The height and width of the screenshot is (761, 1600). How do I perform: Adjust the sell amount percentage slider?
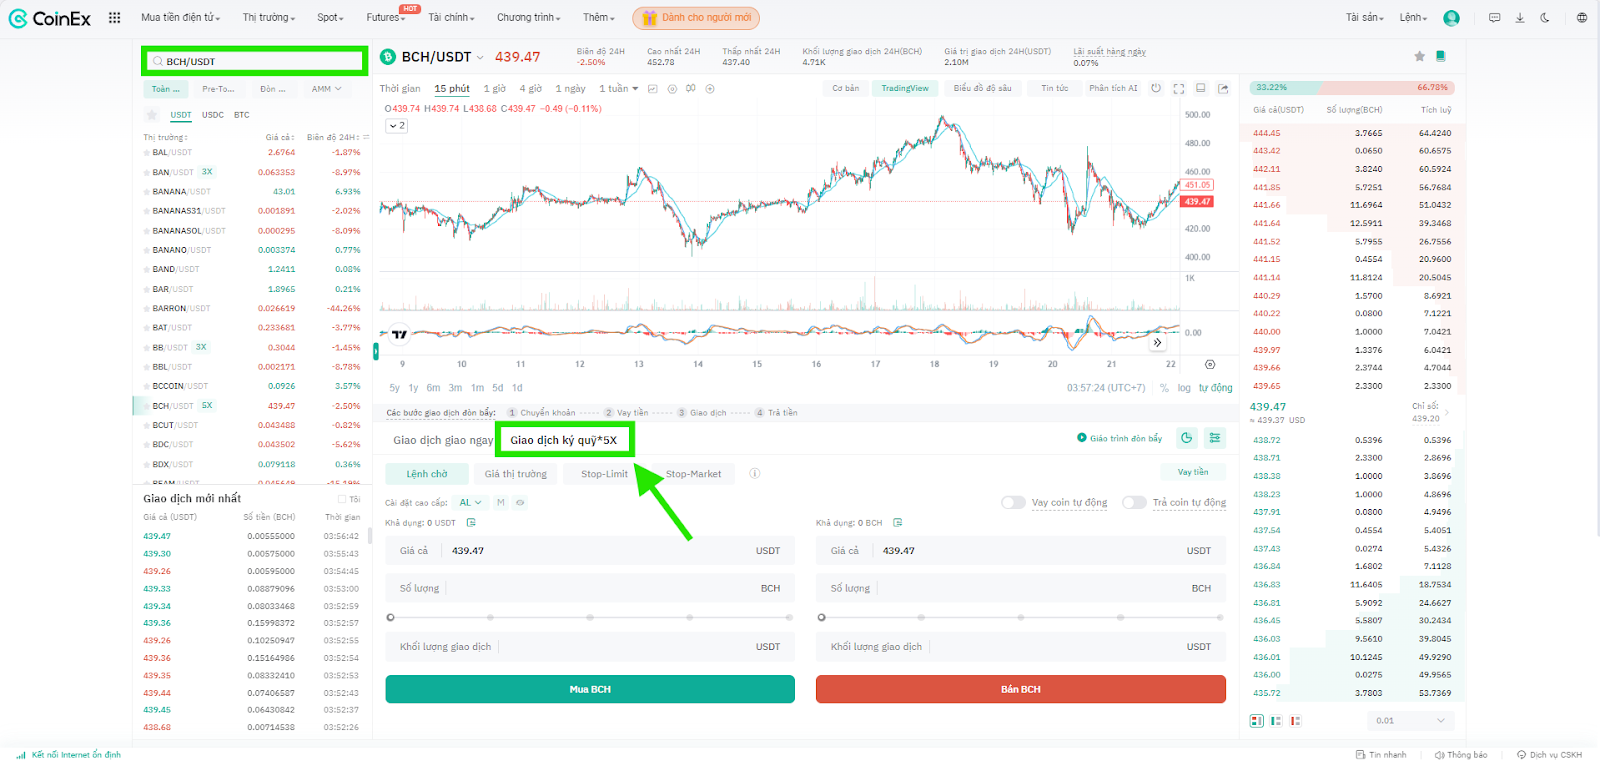1021,618
